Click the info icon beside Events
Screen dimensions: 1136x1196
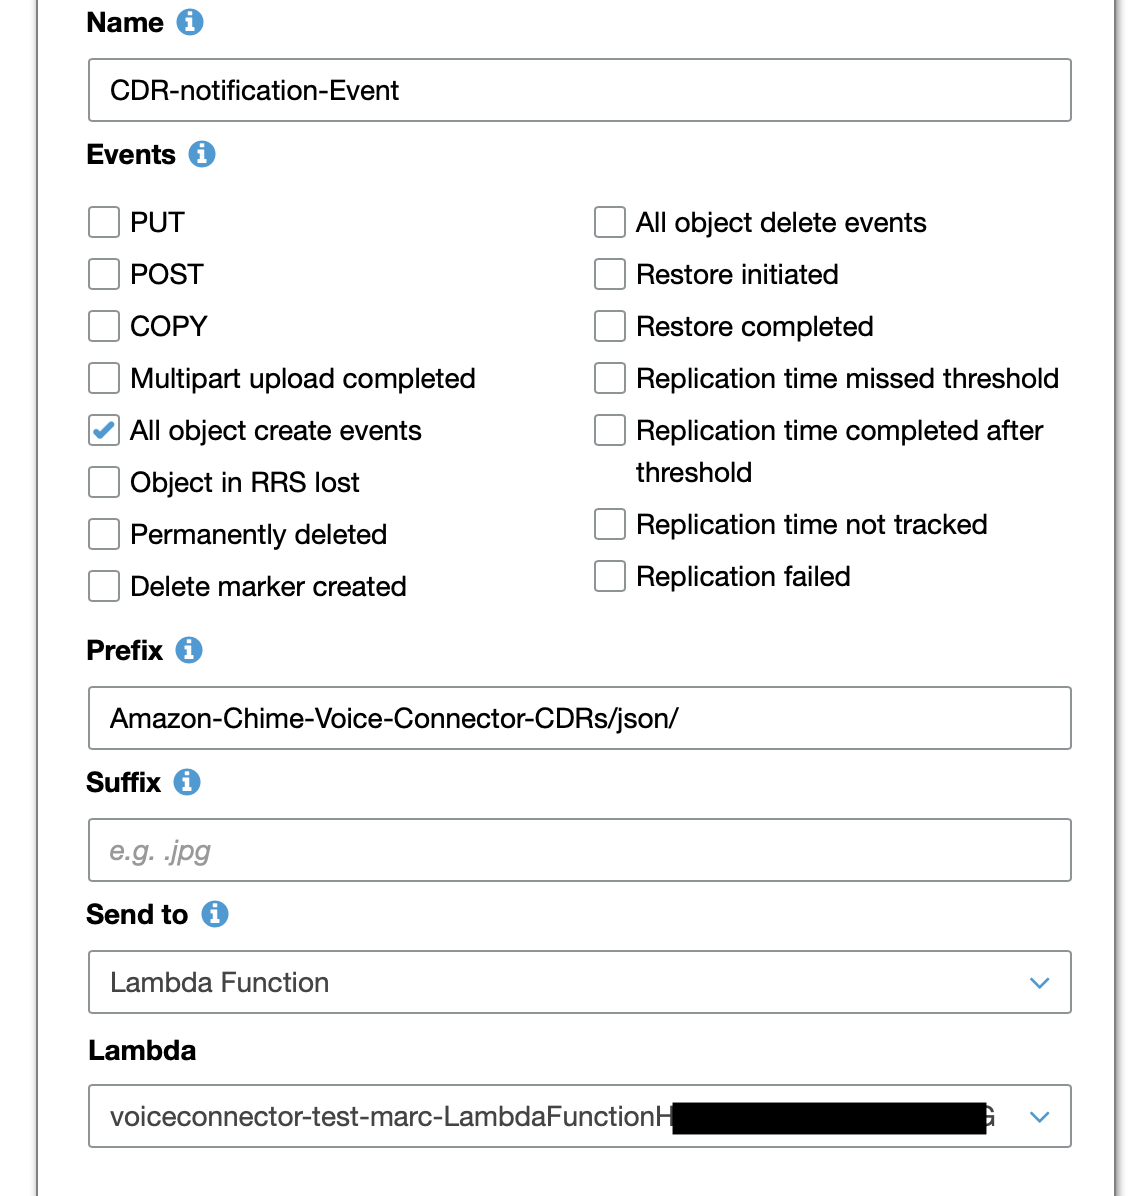click(x=202, y=154)
